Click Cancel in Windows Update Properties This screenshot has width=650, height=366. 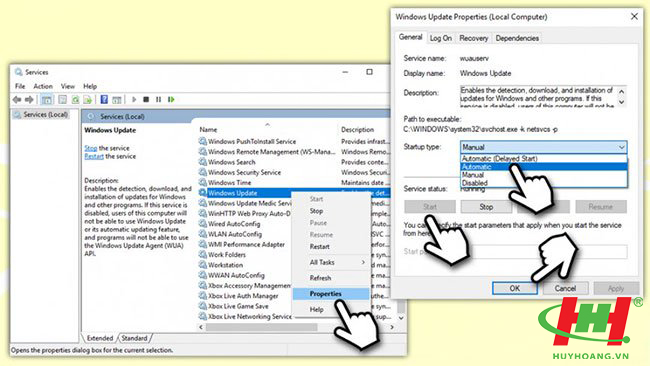pos(565,288)
